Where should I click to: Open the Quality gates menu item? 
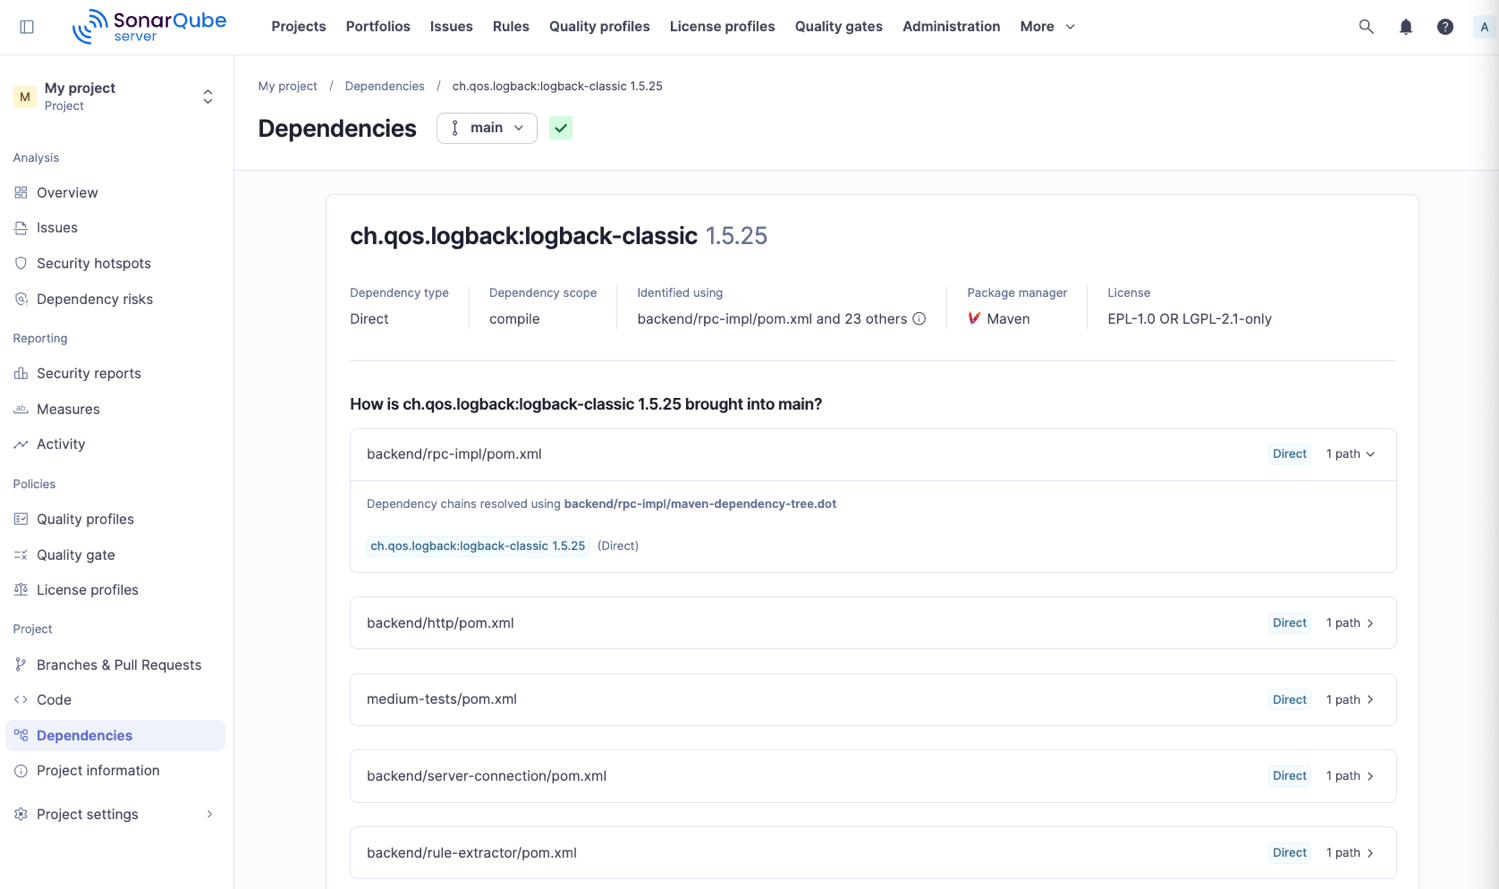coord(838,27)
